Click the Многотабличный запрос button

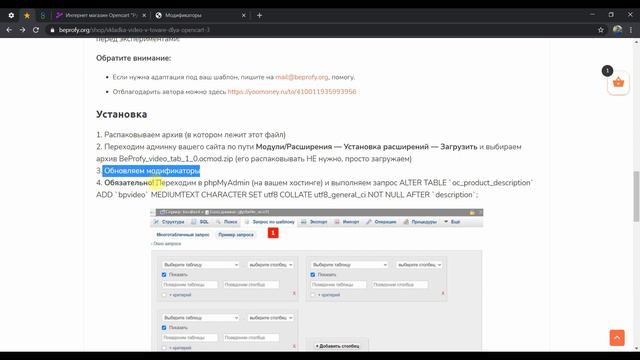coord(183,235)
